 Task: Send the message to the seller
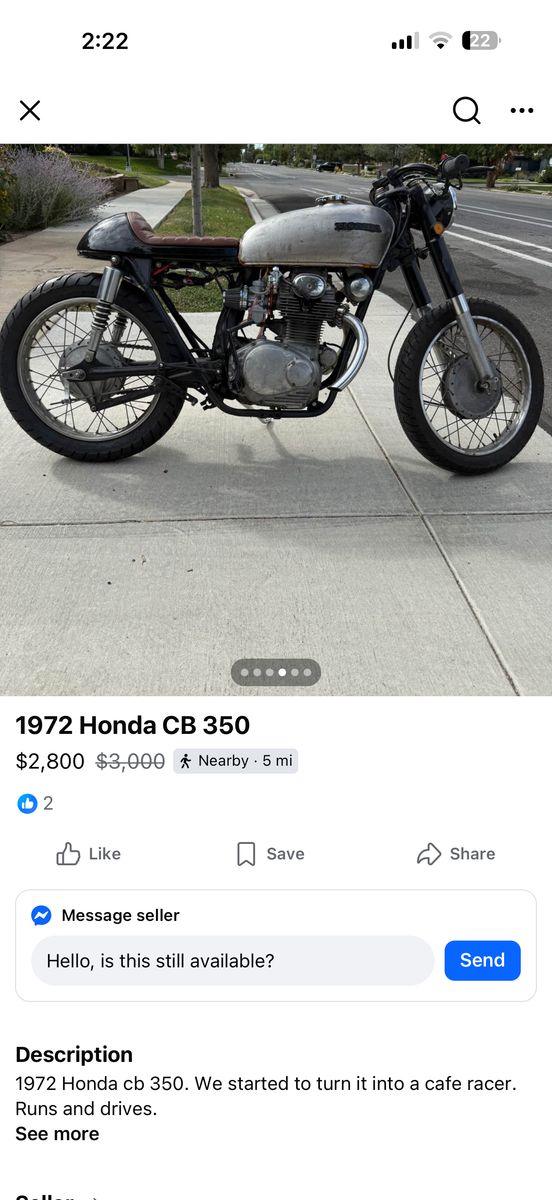click(x=482, y=960)
